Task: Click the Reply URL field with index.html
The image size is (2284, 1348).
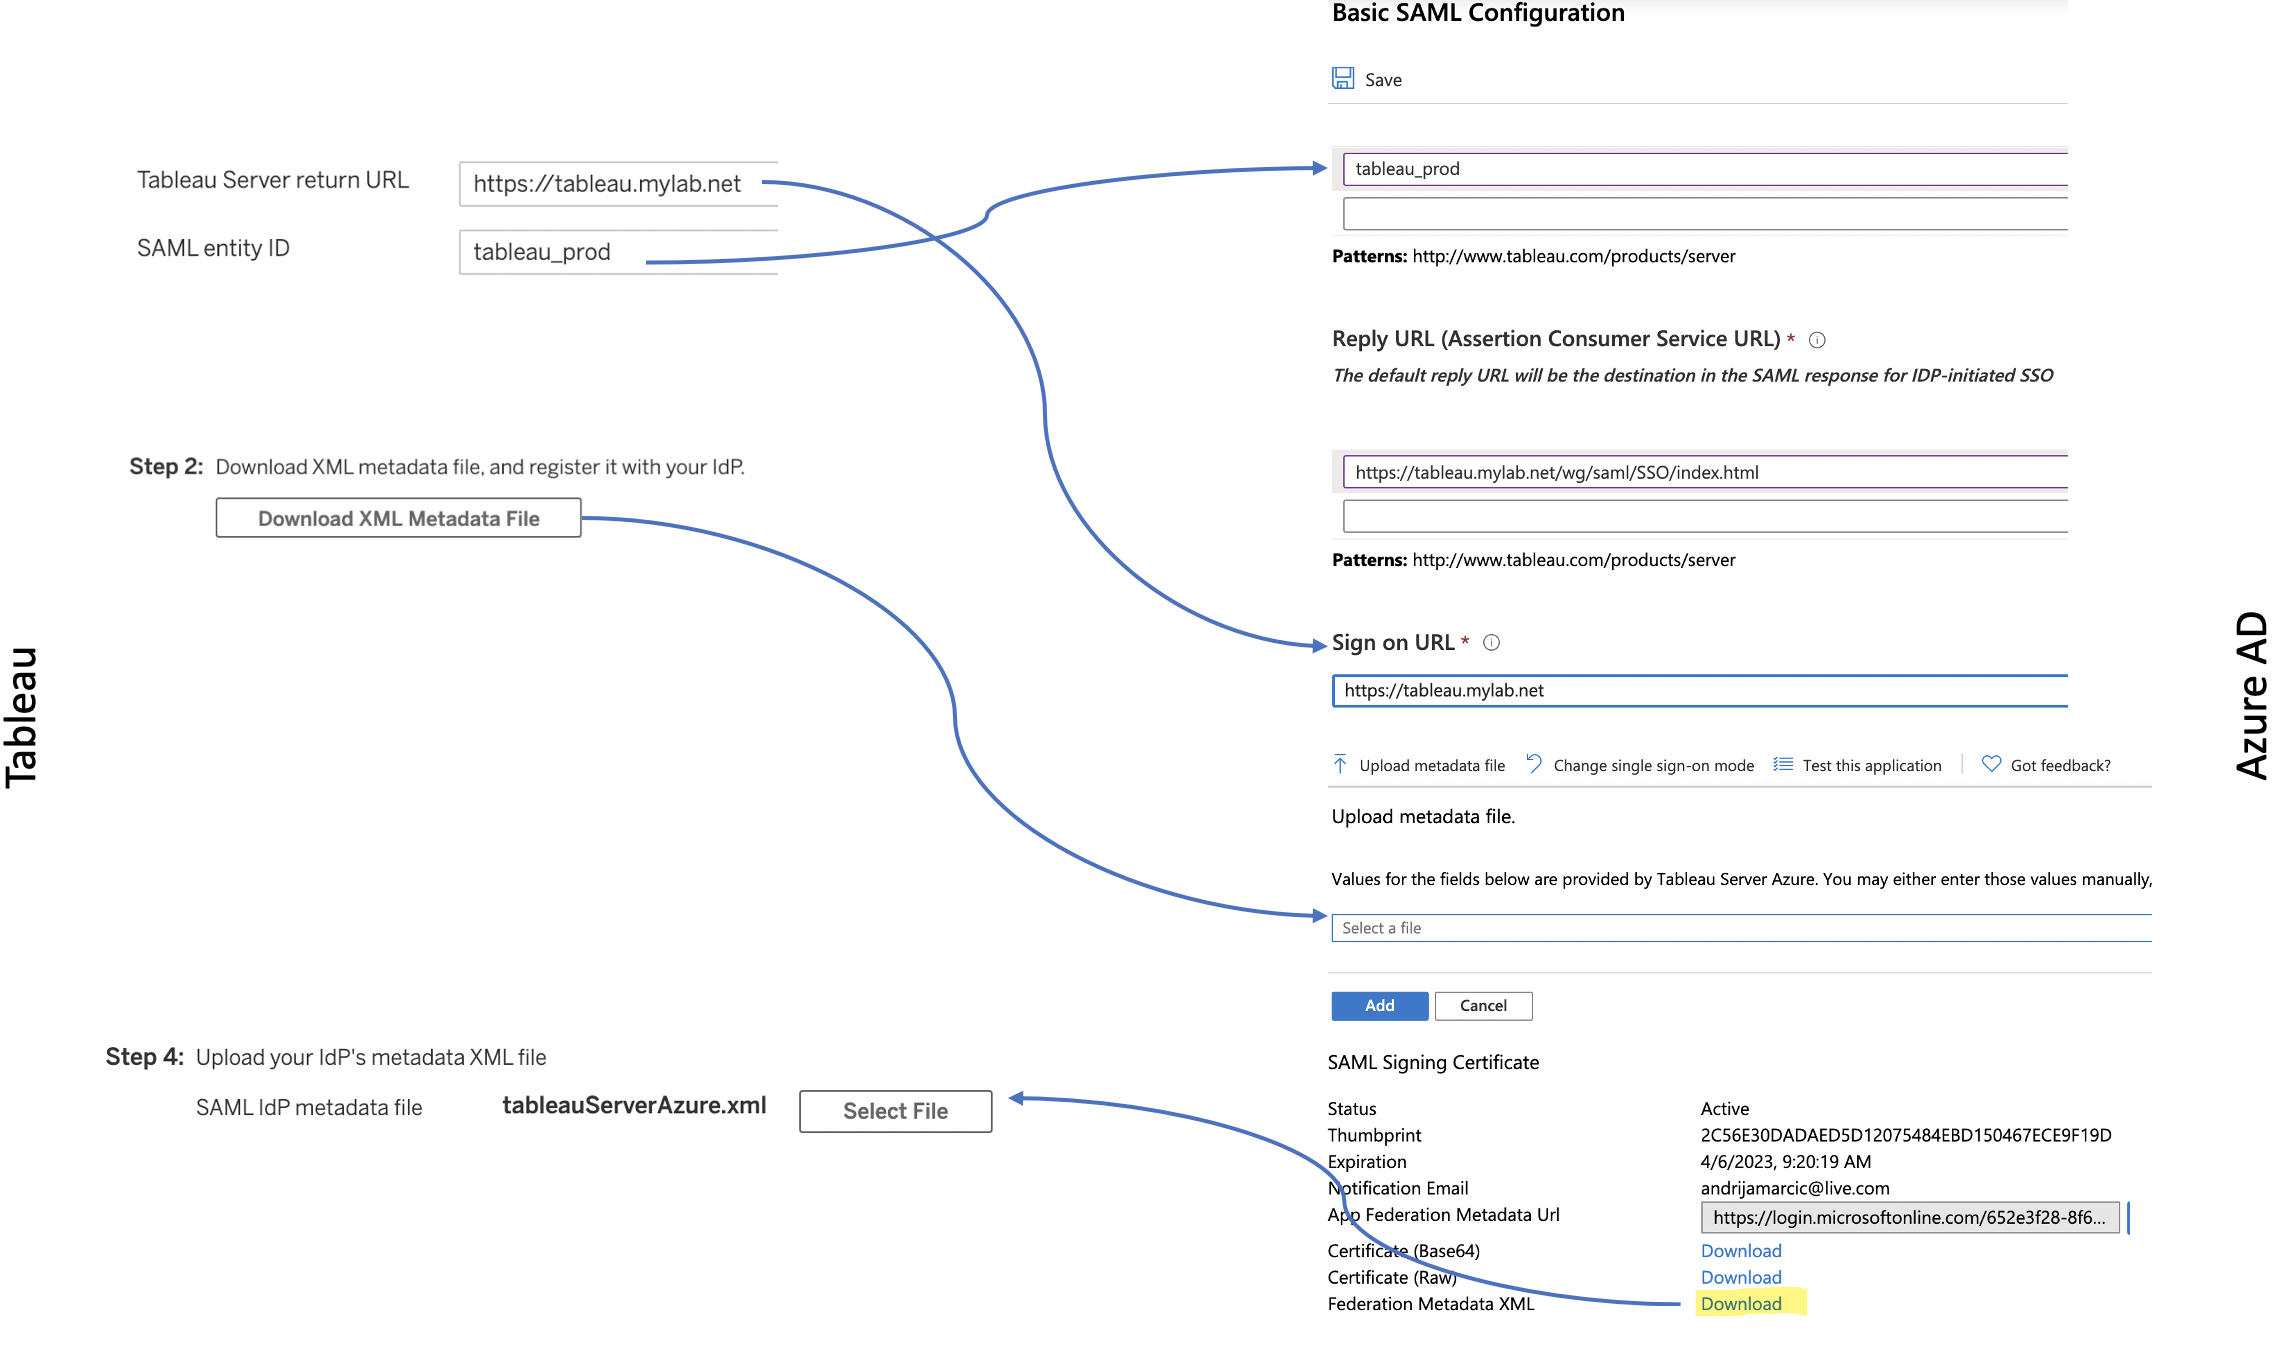Action: 1705,473
